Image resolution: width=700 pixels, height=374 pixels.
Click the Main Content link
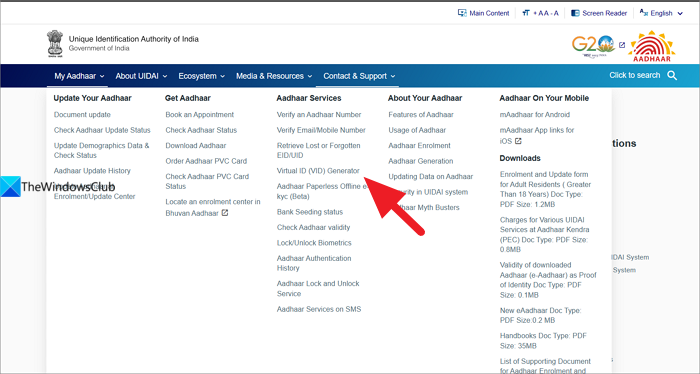click(489, 13)
